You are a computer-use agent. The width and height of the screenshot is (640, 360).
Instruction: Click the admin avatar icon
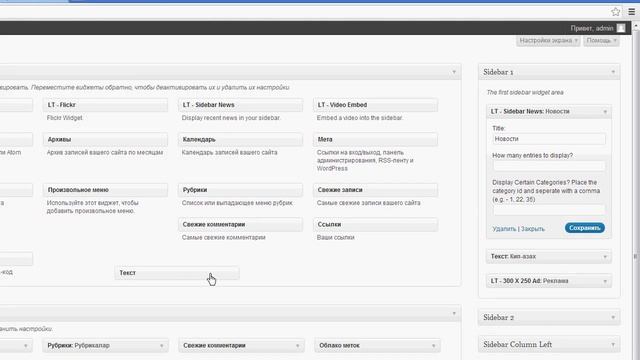pos(621,28)
